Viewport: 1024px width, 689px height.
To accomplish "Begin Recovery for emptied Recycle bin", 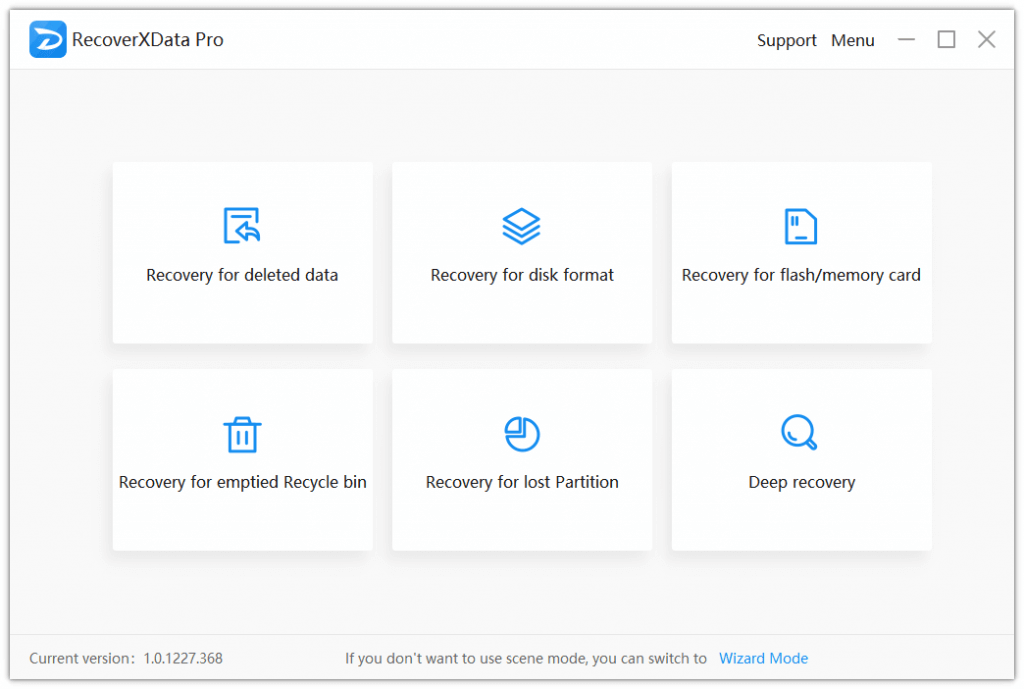I will click(x=242, y=460).
